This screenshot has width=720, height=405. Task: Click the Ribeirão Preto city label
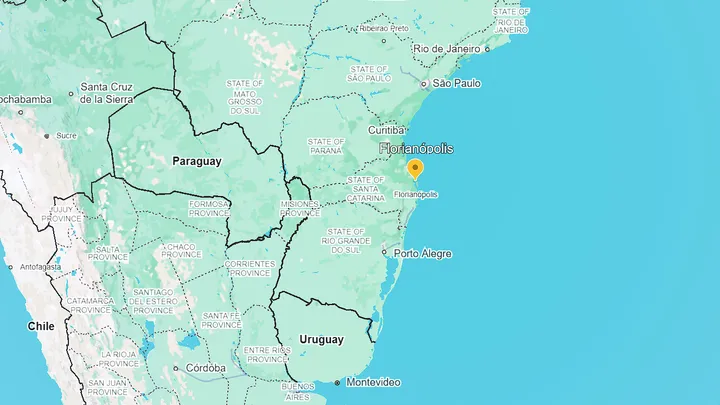coord(383,28)
